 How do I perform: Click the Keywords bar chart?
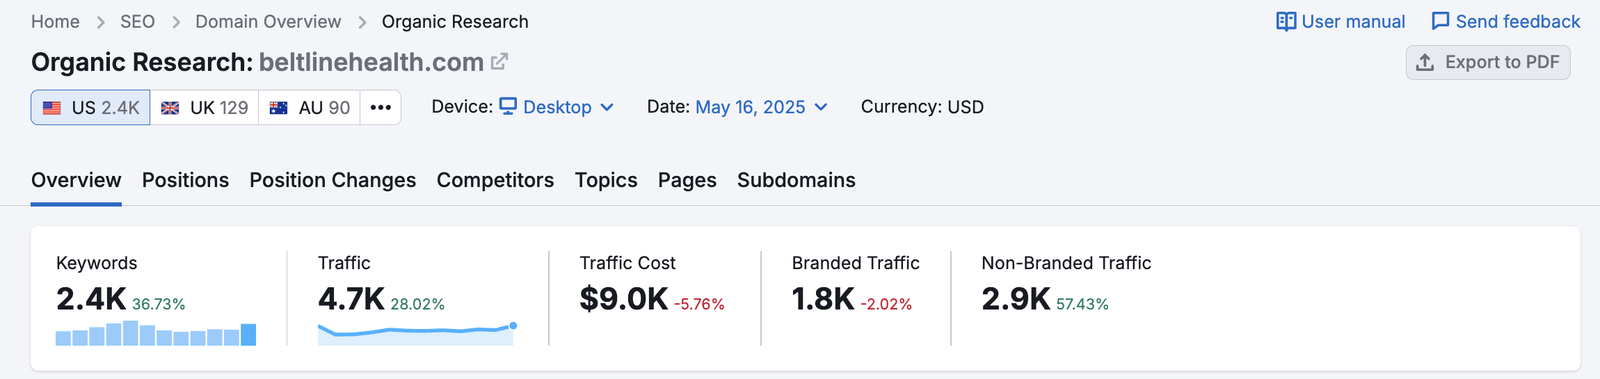[x=156, y=333]
